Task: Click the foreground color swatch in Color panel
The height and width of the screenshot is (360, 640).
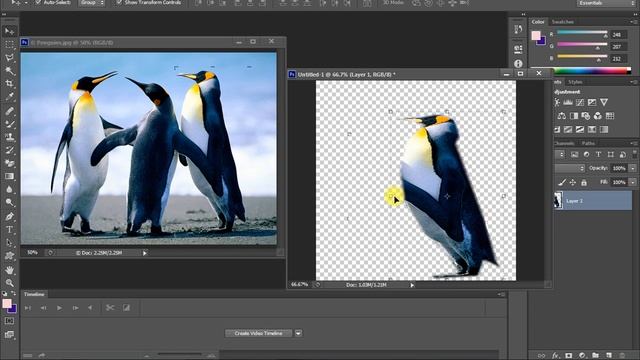Action: tap(536, 36)
